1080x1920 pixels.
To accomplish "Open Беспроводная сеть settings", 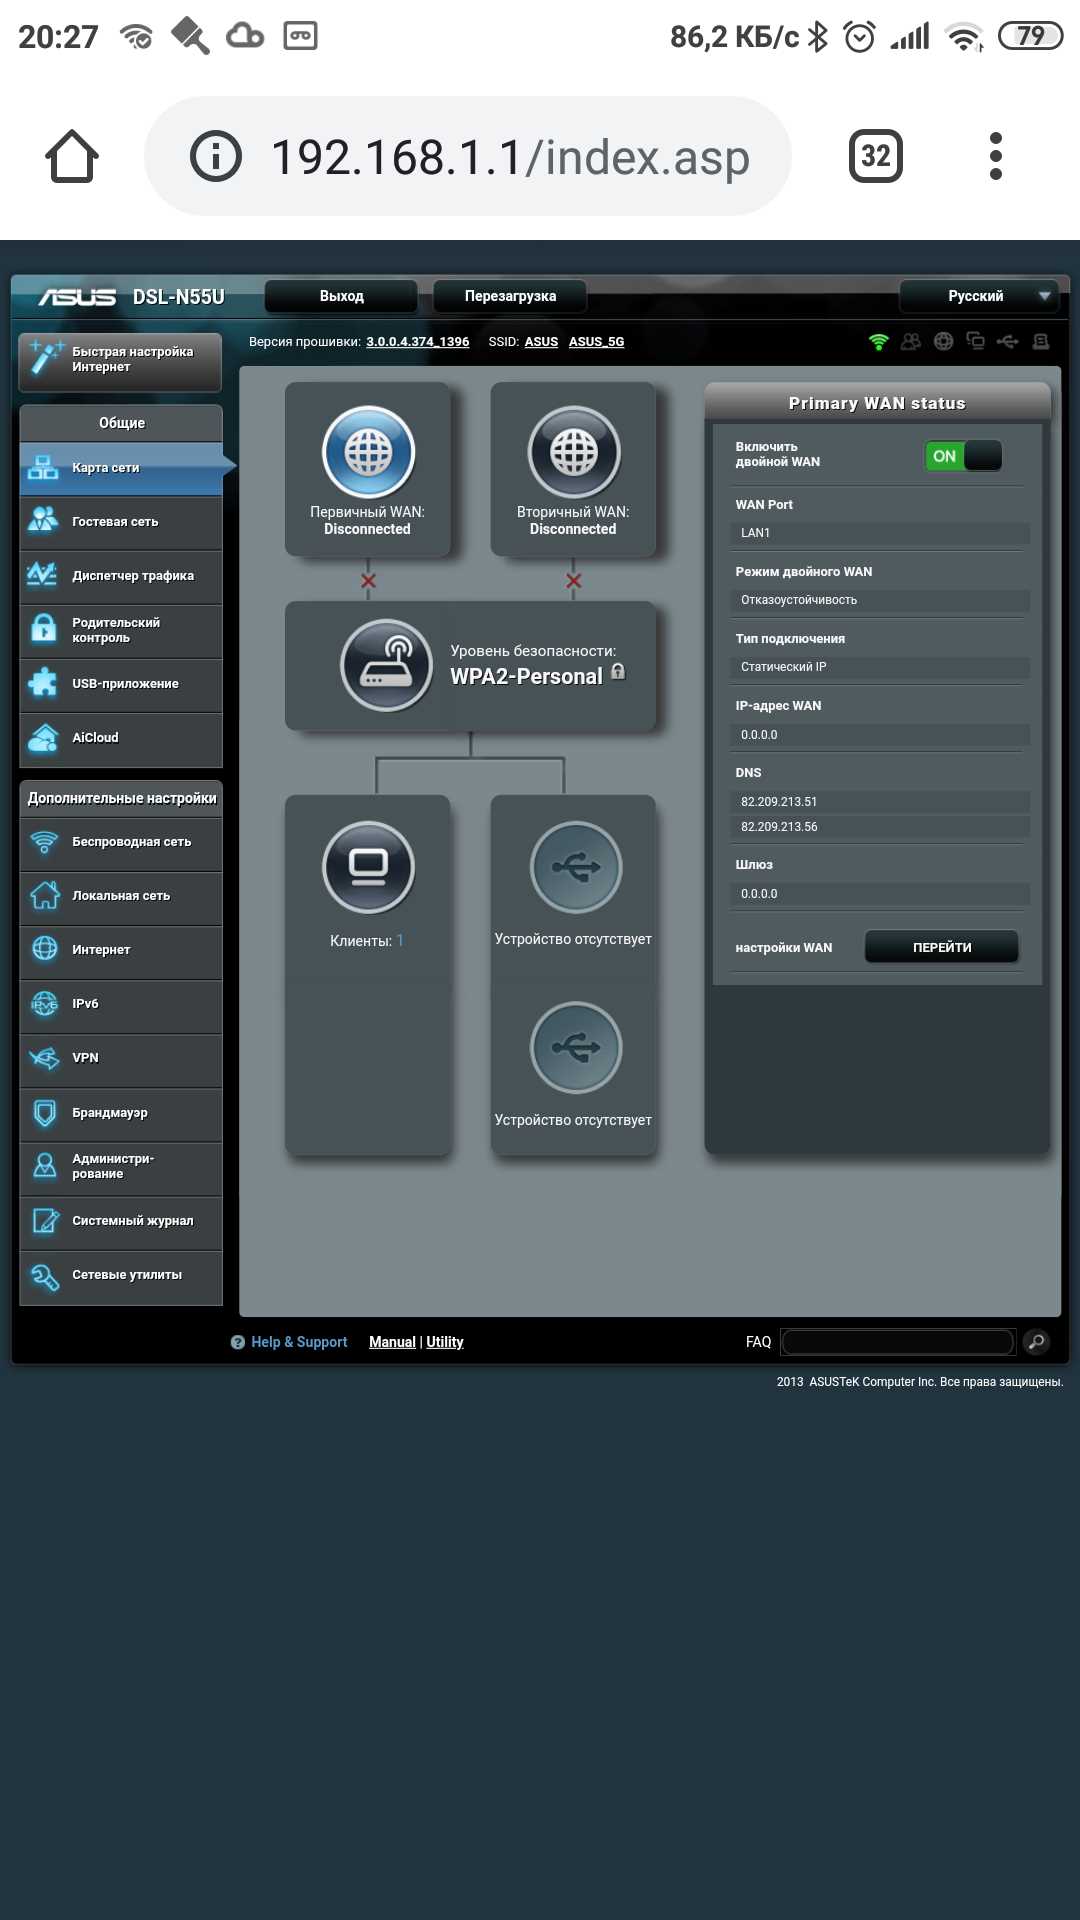I will coord(121,842).
